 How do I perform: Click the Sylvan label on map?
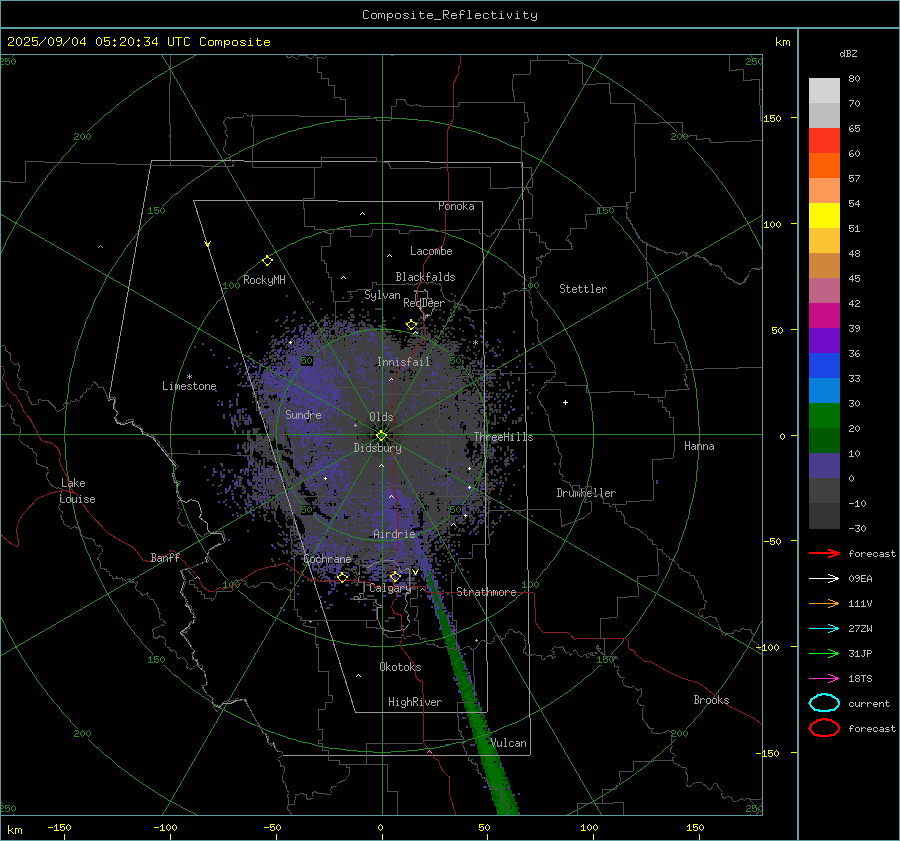[x=382, y=295]
